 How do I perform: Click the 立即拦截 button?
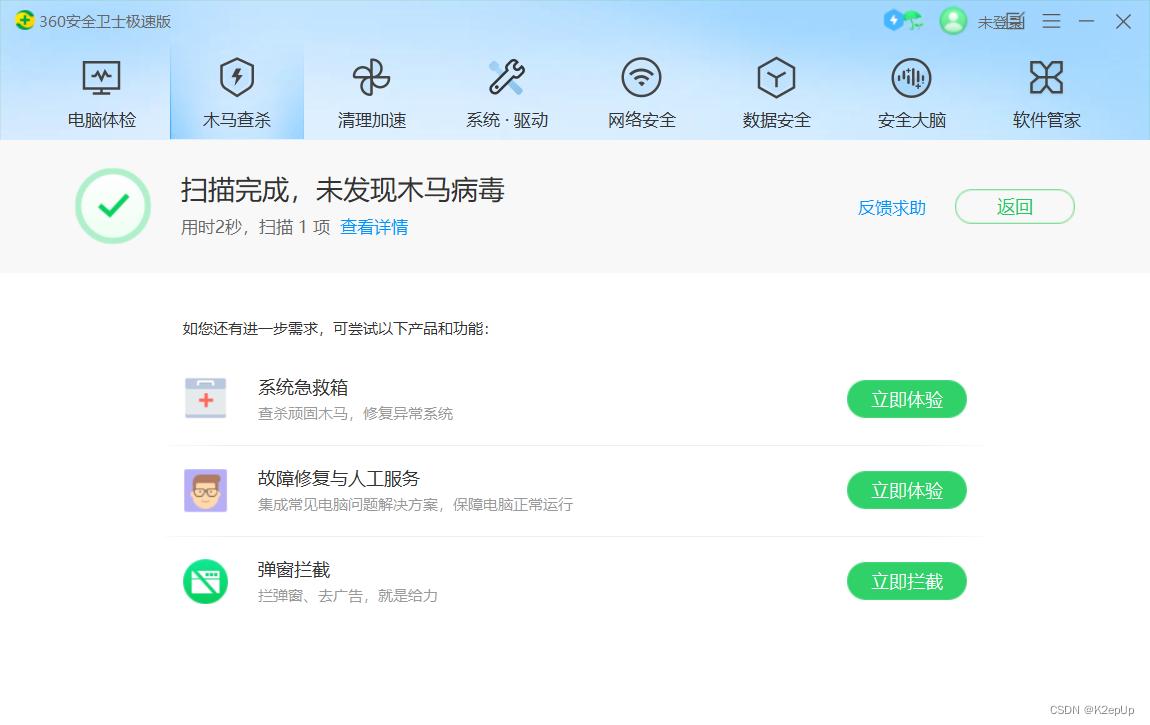907,581
